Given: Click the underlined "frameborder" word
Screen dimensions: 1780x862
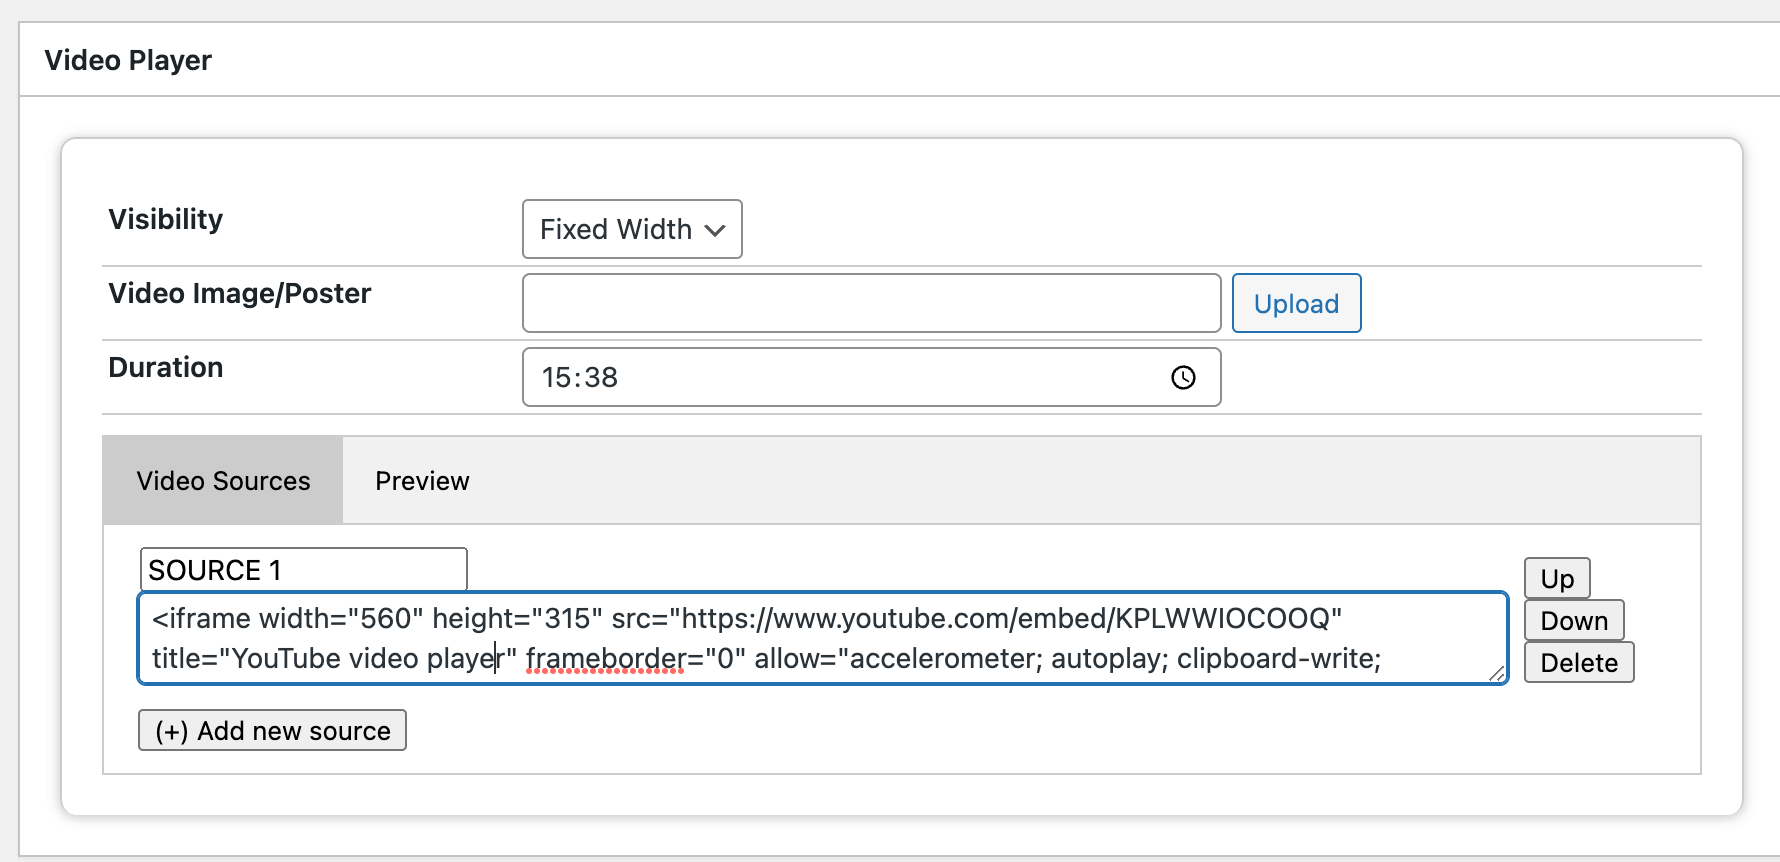Looking at the screenshot, I should 606,659.
